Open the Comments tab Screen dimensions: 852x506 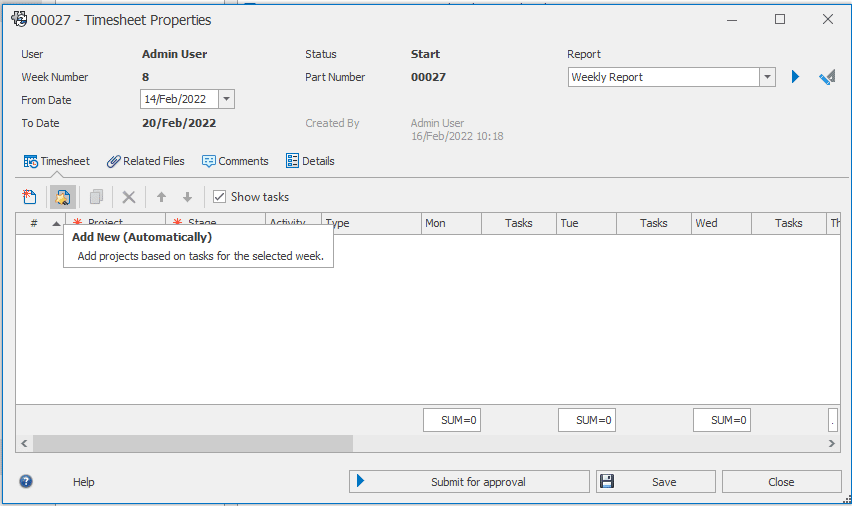(235, 161)
